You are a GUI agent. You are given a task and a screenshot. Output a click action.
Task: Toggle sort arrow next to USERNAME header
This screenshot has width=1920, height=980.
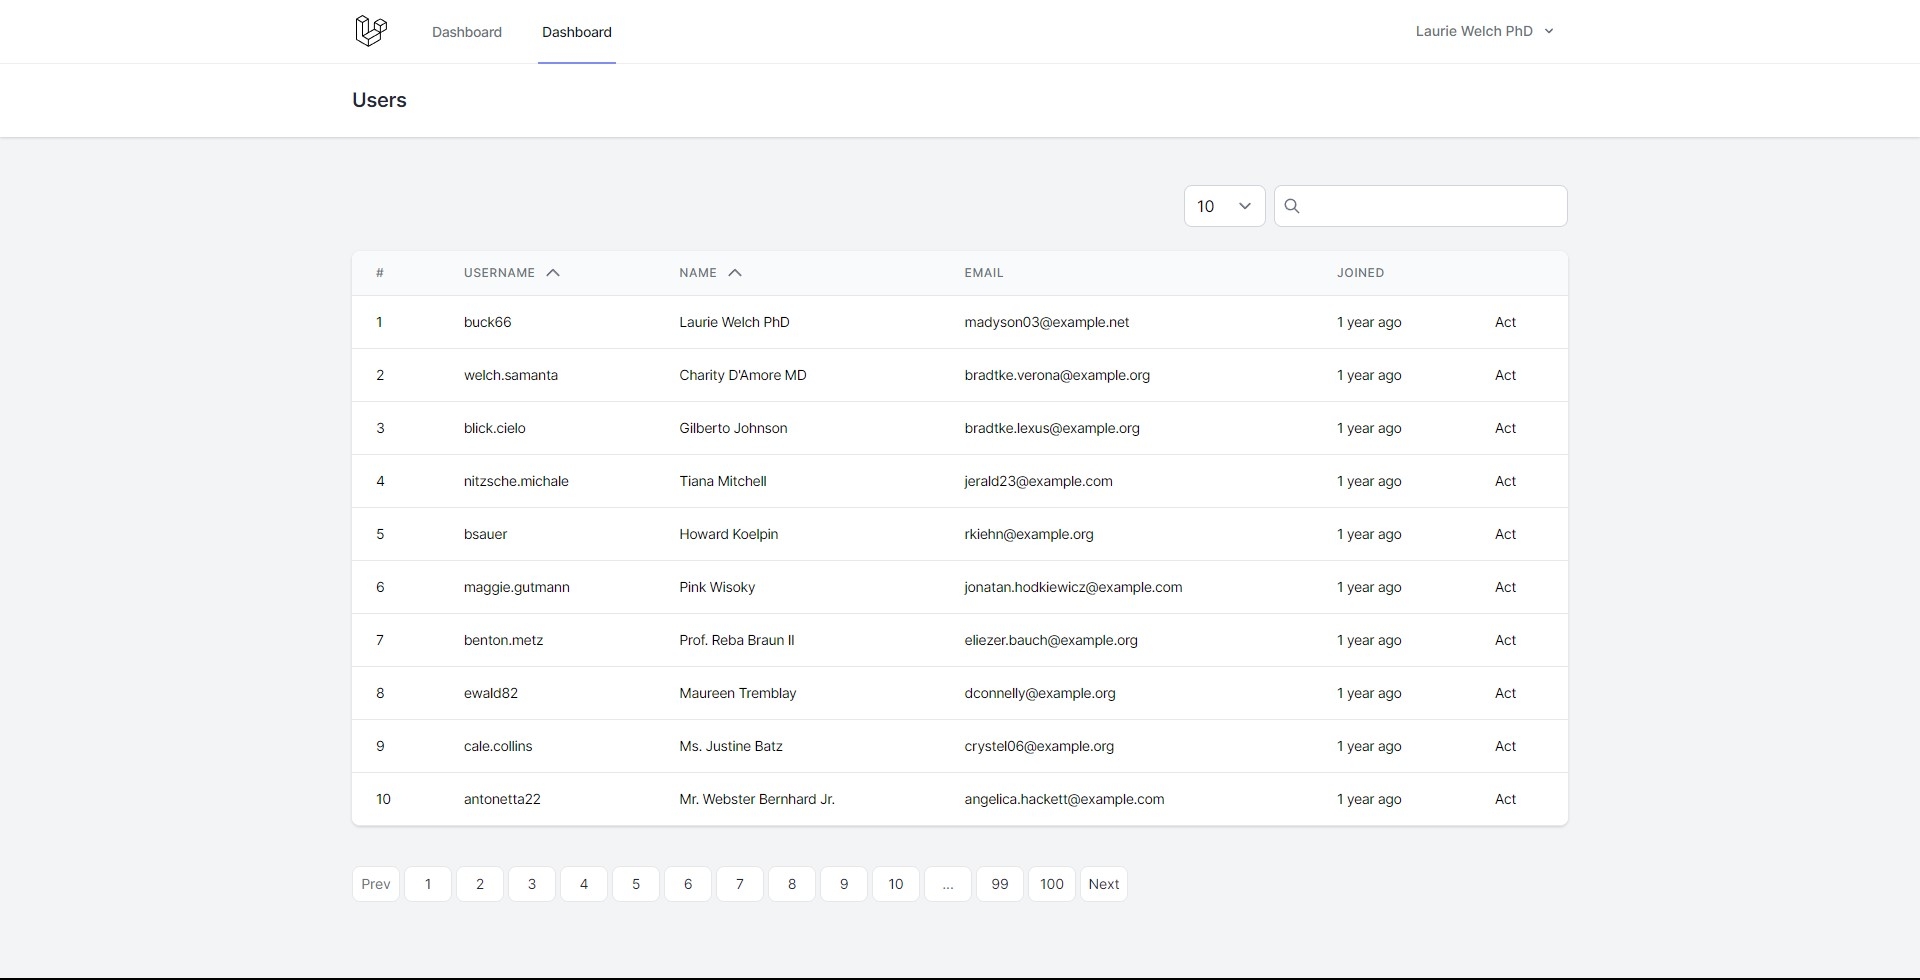553,273
